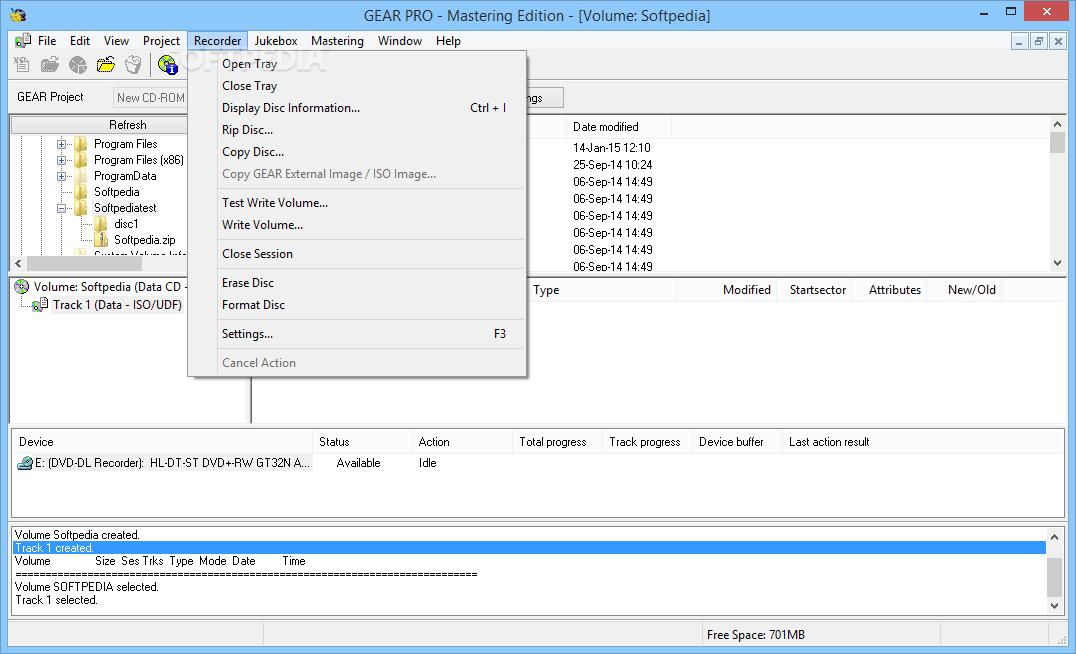1076x654 pixels.
Task: Open the Edit menu
Action: click(80, 40)
